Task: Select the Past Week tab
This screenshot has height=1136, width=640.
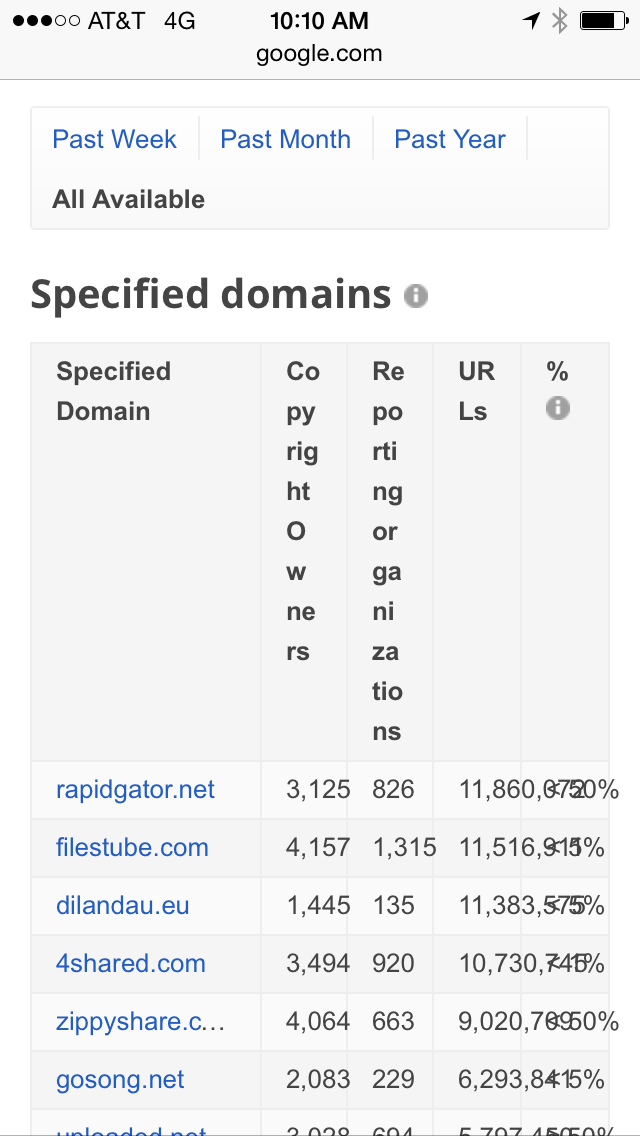Action: 114,139
